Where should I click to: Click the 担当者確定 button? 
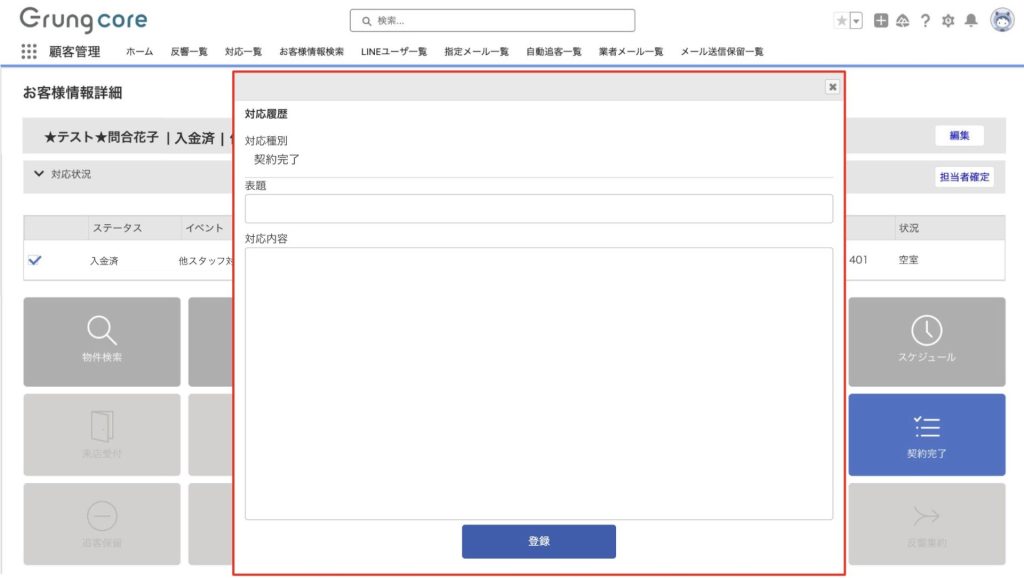pos(964,177)
